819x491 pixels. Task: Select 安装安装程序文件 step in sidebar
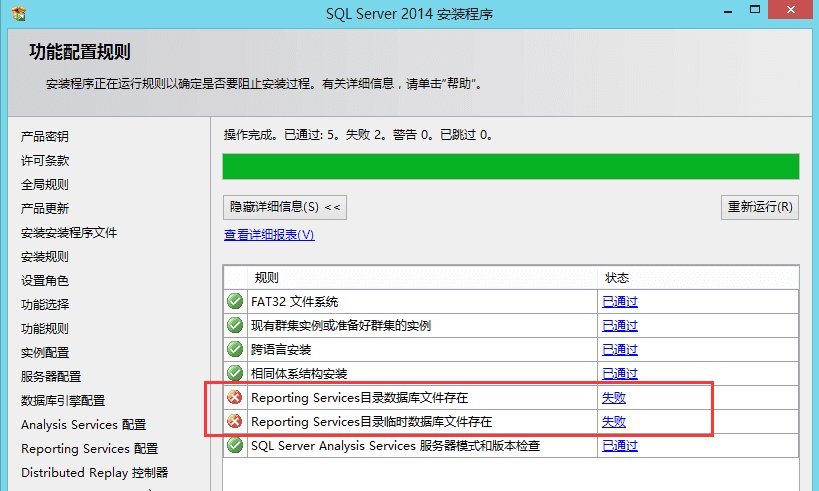(69, 232)
